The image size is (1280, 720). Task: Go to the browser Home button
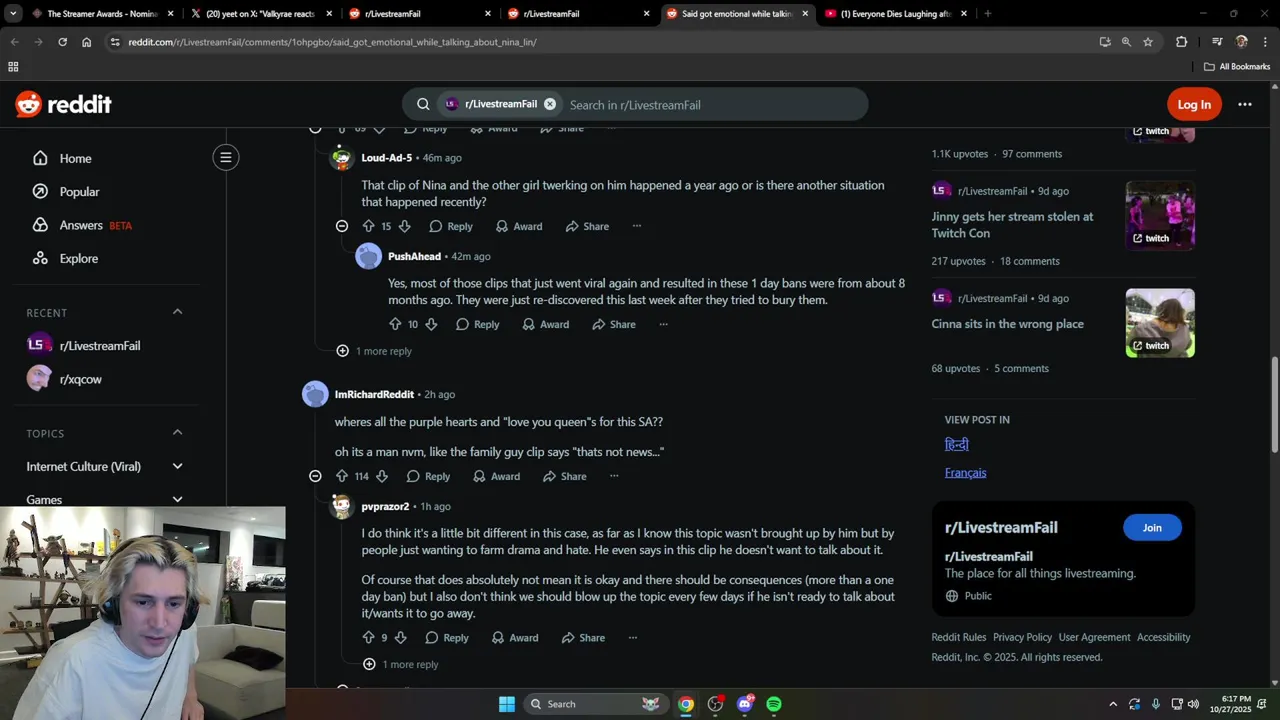[x=87, y=42]
